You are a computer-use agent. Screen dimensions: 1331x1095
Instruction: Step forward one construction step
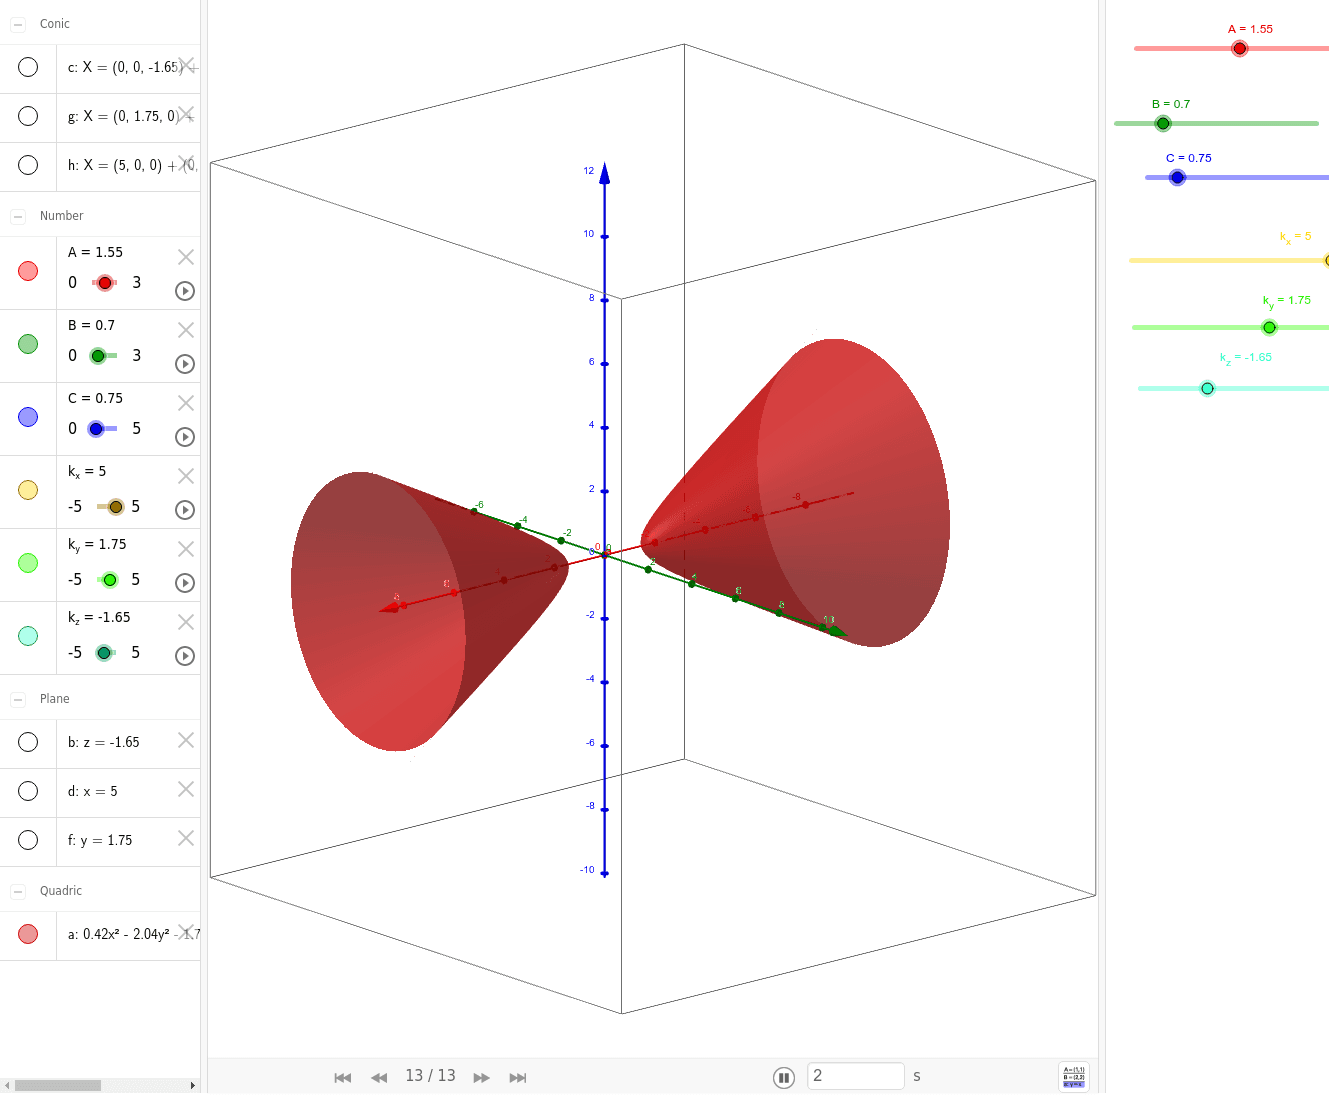pyautogui.click(x=481, y=1077)
